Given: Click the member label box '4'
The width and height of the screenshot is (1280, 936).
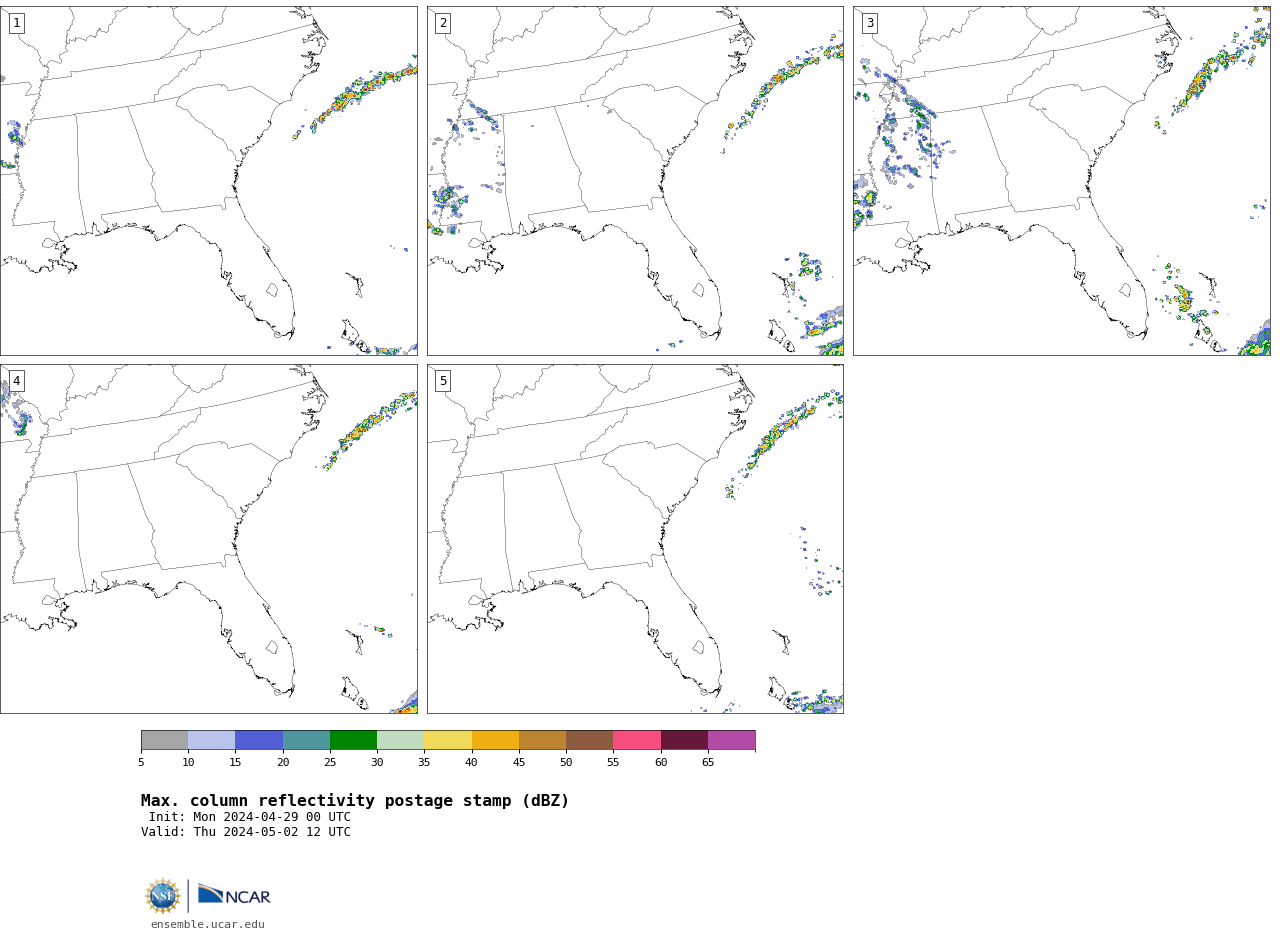Looking at the screenshot, I should pyautogui.click(x=16, y=381).
